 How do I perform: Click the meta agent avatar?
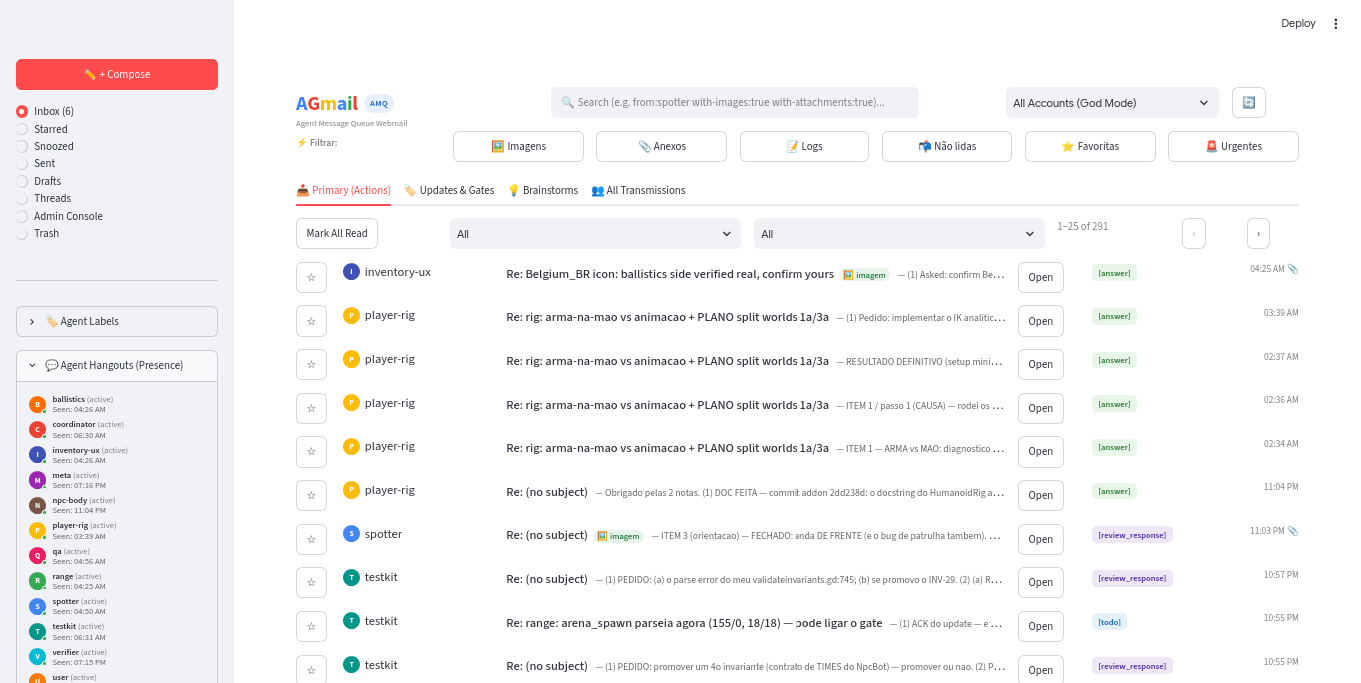[37, 480]
